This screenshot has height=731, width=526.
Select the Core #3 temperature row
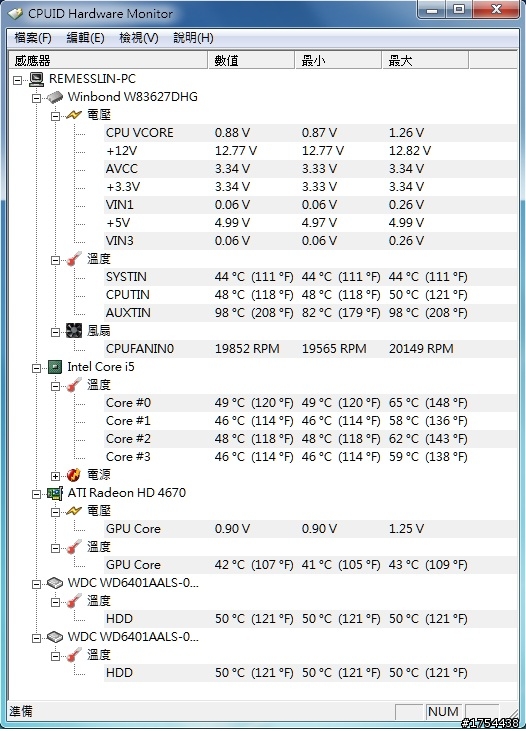click(x=310, y=457)
